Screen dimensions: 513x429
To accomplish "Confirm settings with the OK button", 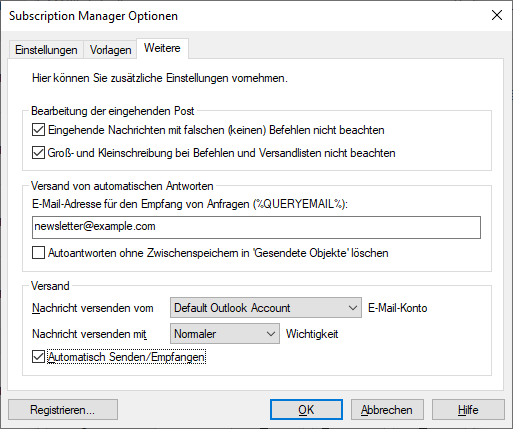I will [306, 410].
